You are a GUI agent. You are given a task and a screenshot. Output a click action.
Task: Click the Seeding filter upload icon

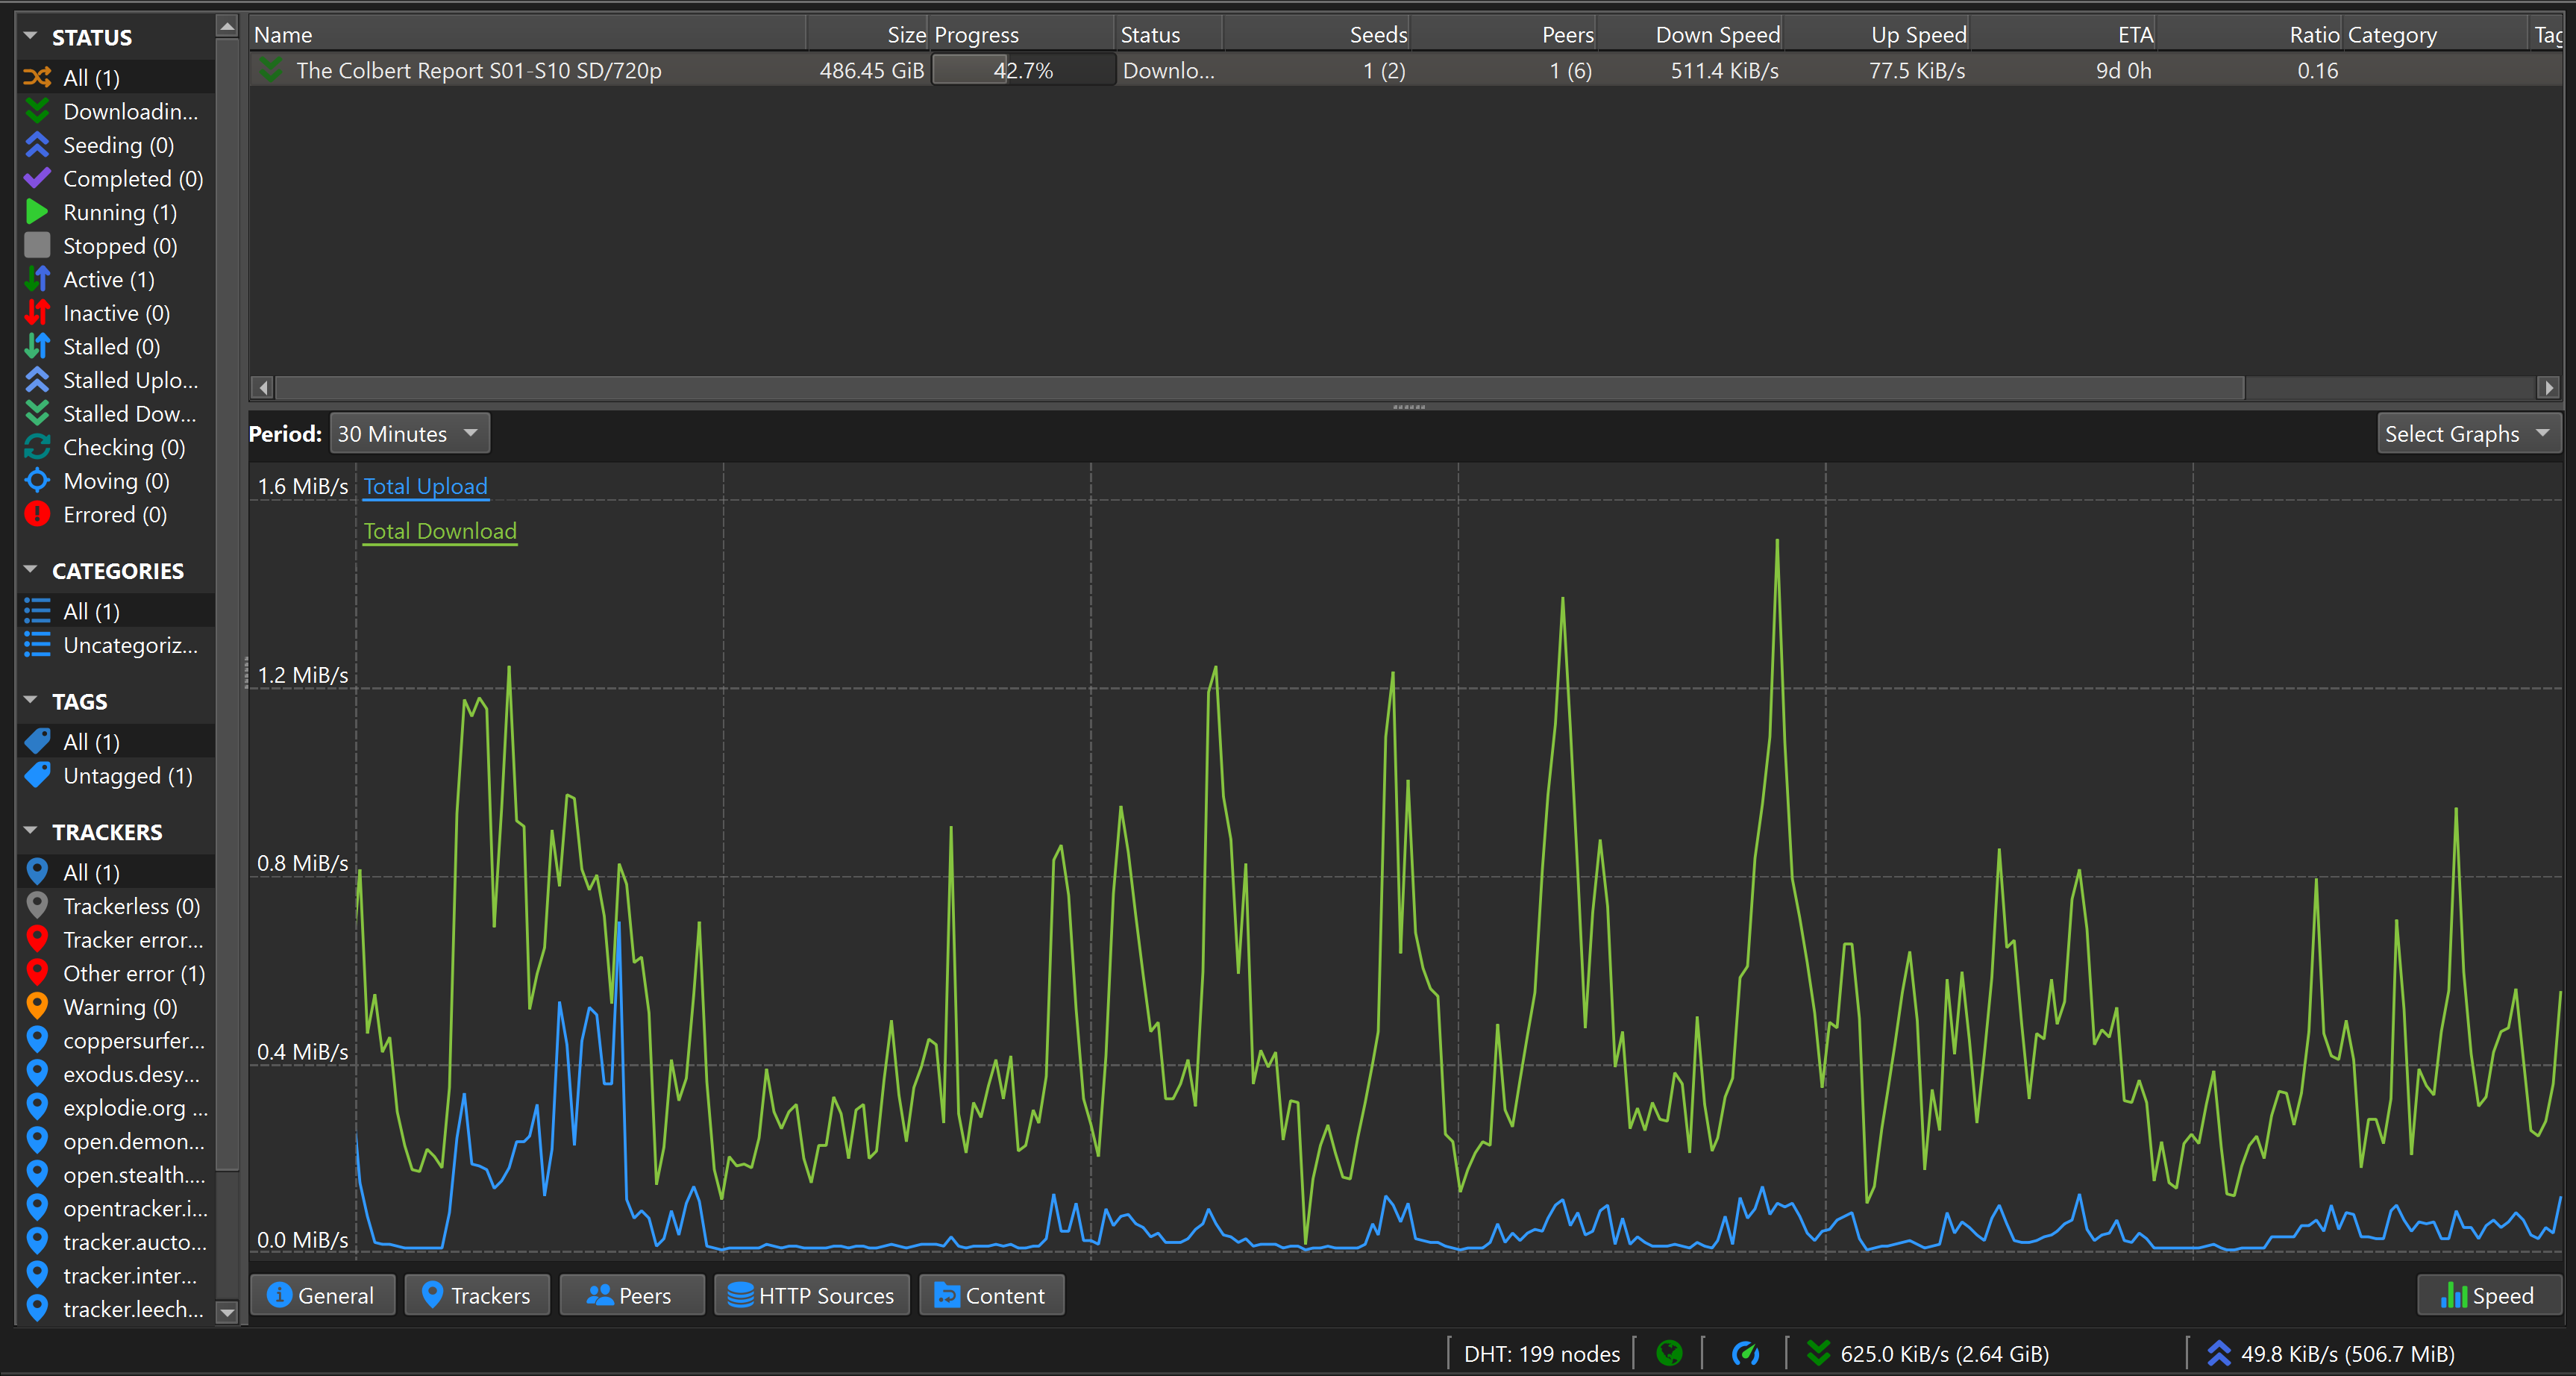click(37, 145)
